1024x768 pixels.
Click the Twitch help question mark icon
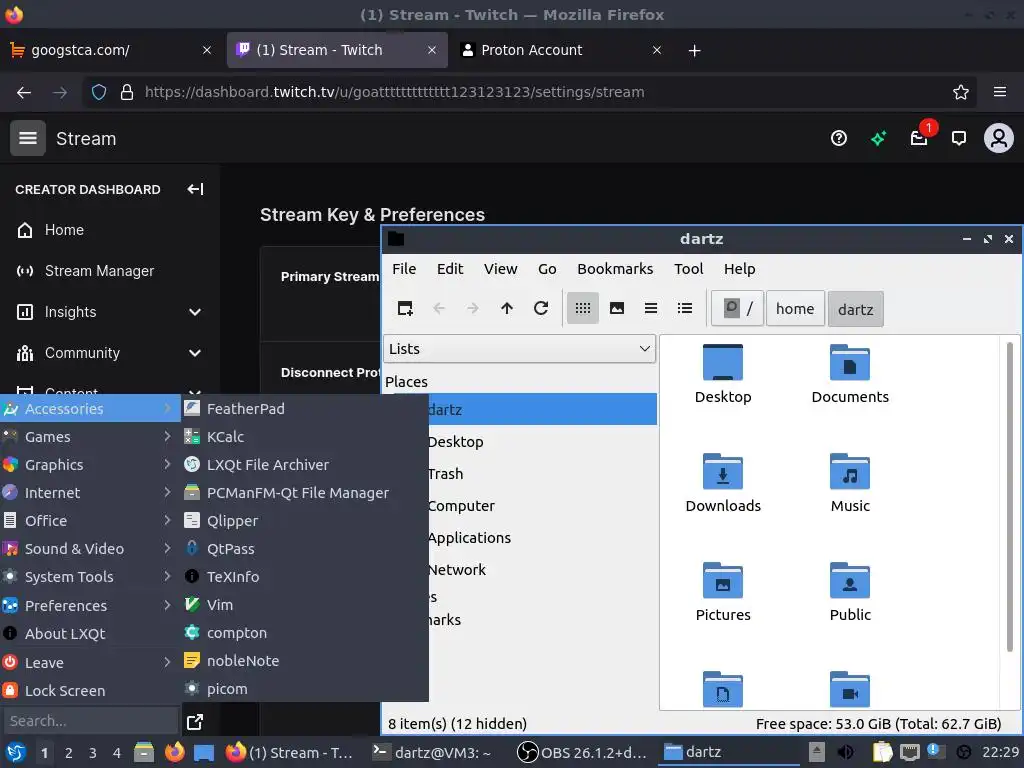point(839,138)
